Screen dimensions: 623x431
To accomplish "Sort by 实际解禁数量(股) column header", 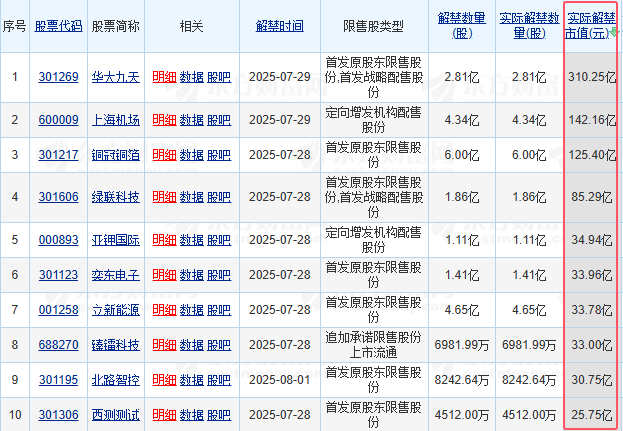I will click(529, 25).
